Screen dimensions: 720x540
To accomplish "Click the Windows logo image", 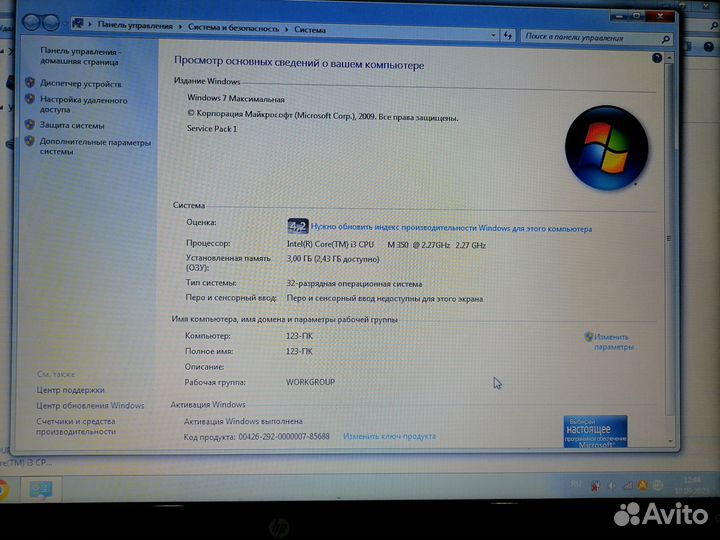I will pos(606,148).
